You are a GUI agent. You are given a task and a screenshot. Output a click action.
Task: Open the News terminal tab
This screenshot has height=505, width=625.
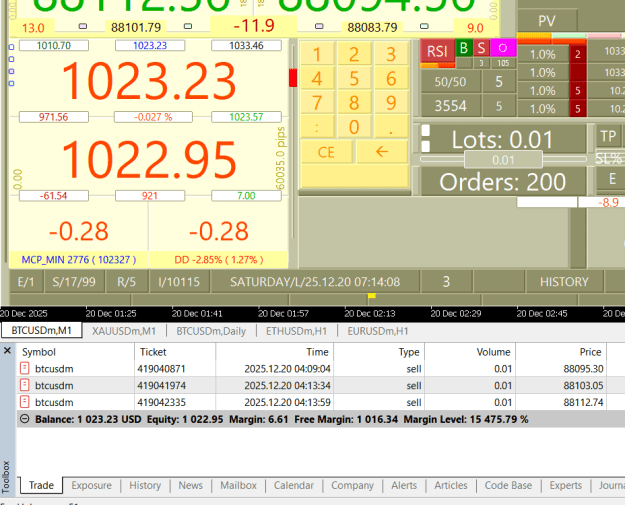point(191,485)
